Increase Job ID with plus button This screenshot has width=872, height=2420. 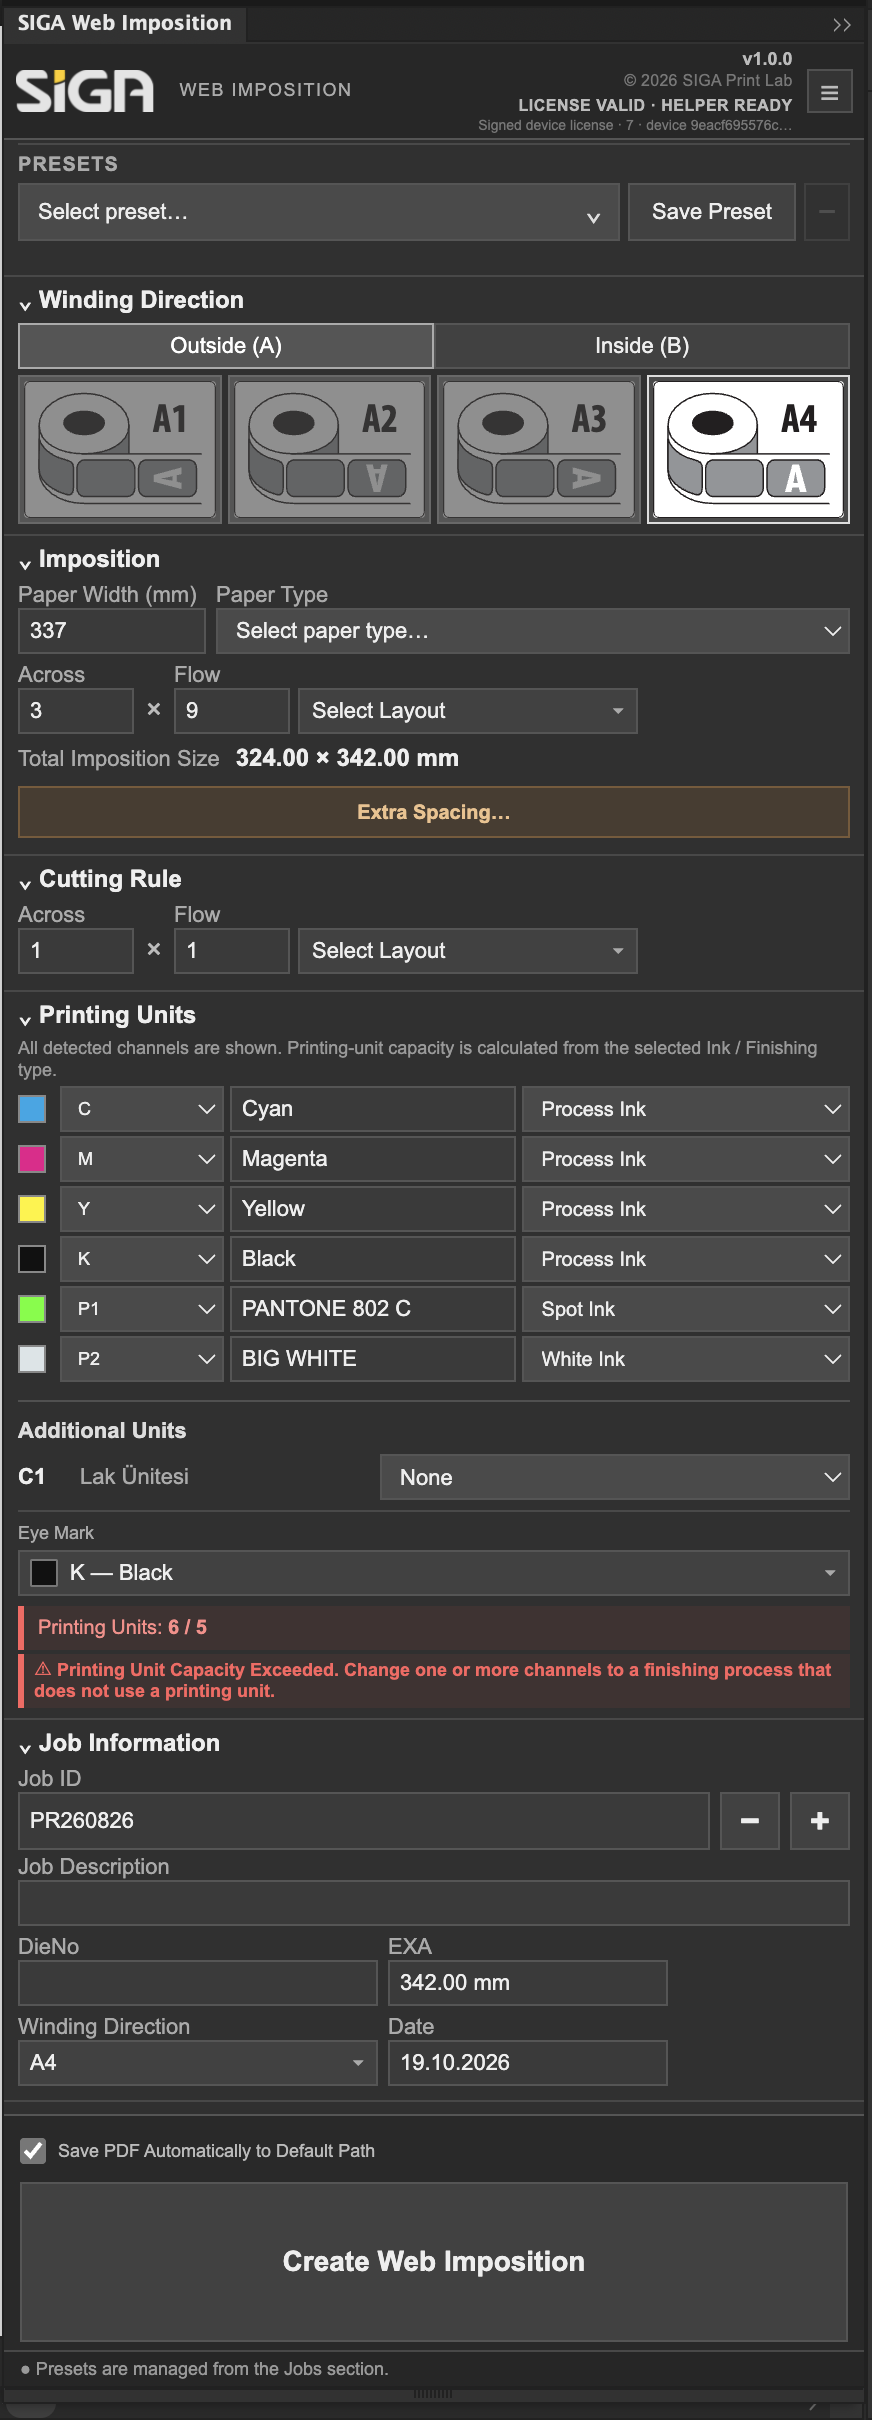820,1821
